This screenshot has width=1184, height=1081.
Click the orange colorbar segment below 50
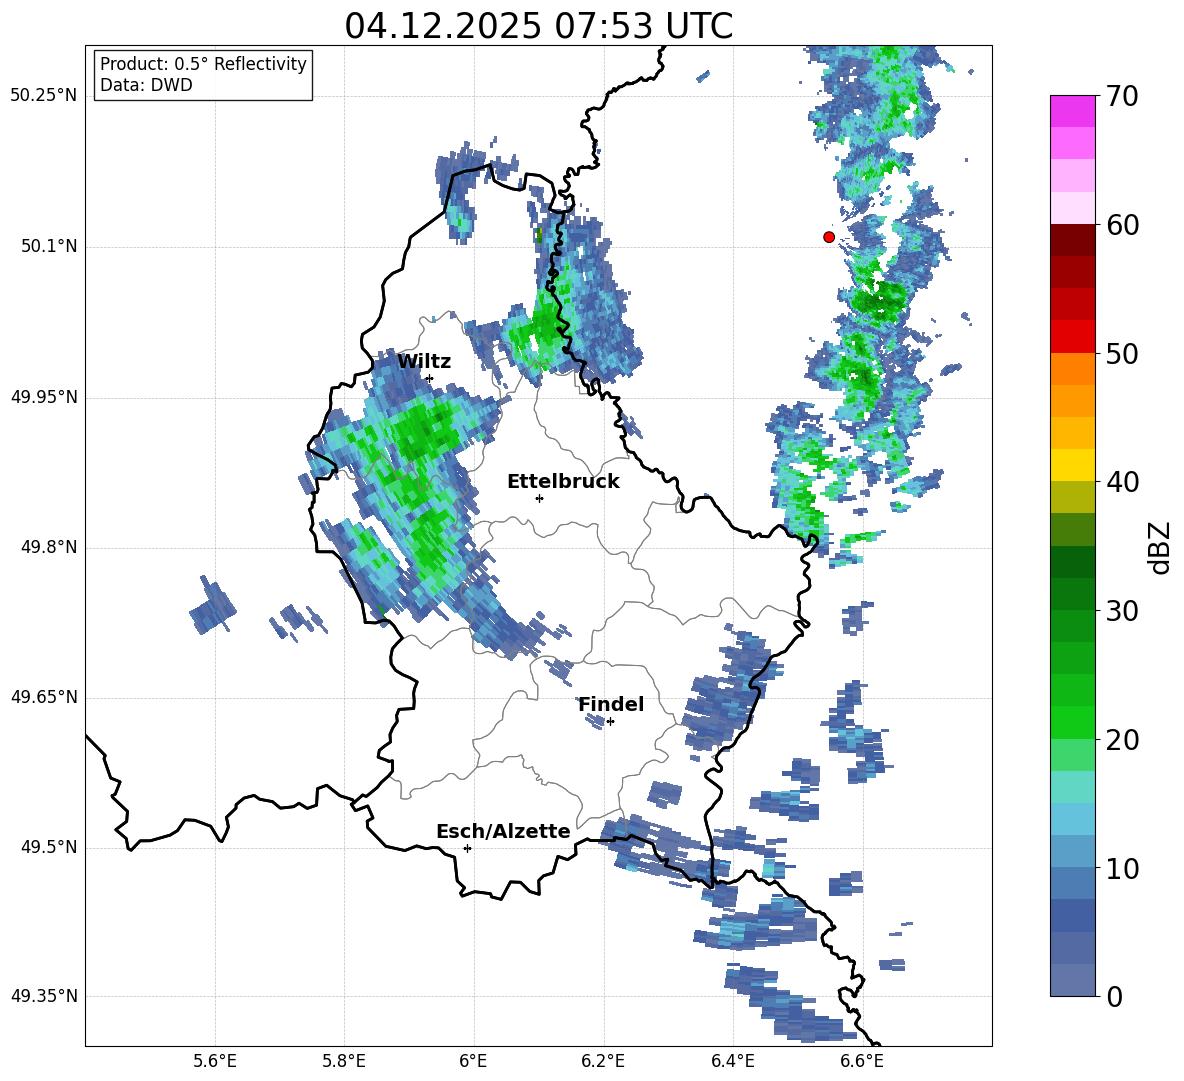(1072, 368)
